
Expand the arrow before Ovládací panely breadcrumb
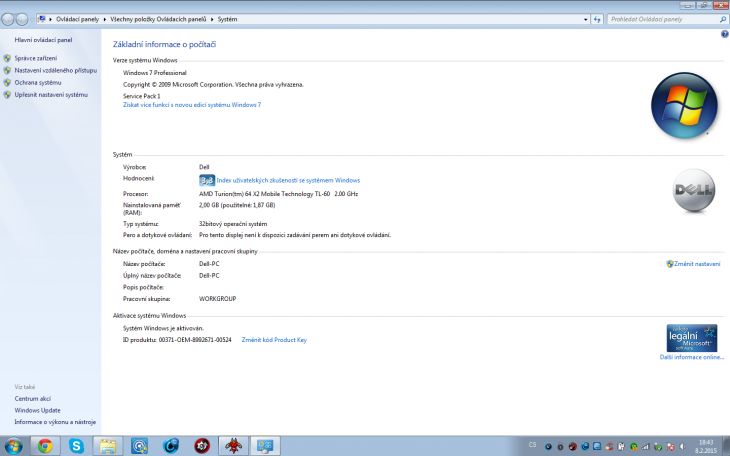50,19
